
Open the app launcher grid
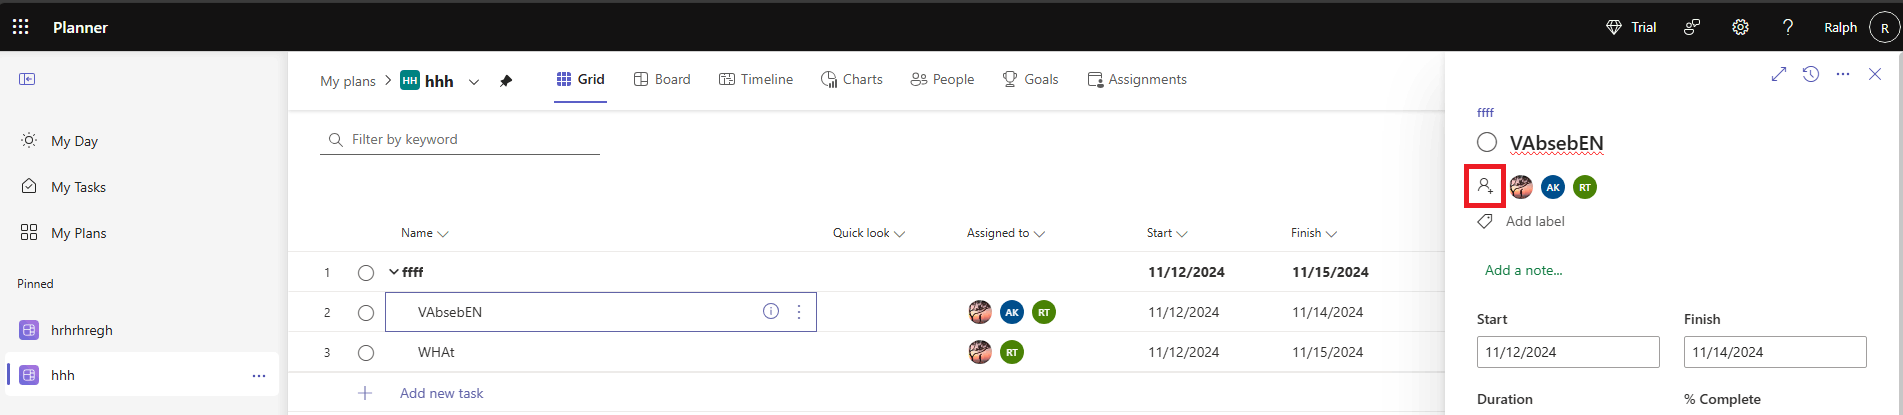(x=20, y=27)
